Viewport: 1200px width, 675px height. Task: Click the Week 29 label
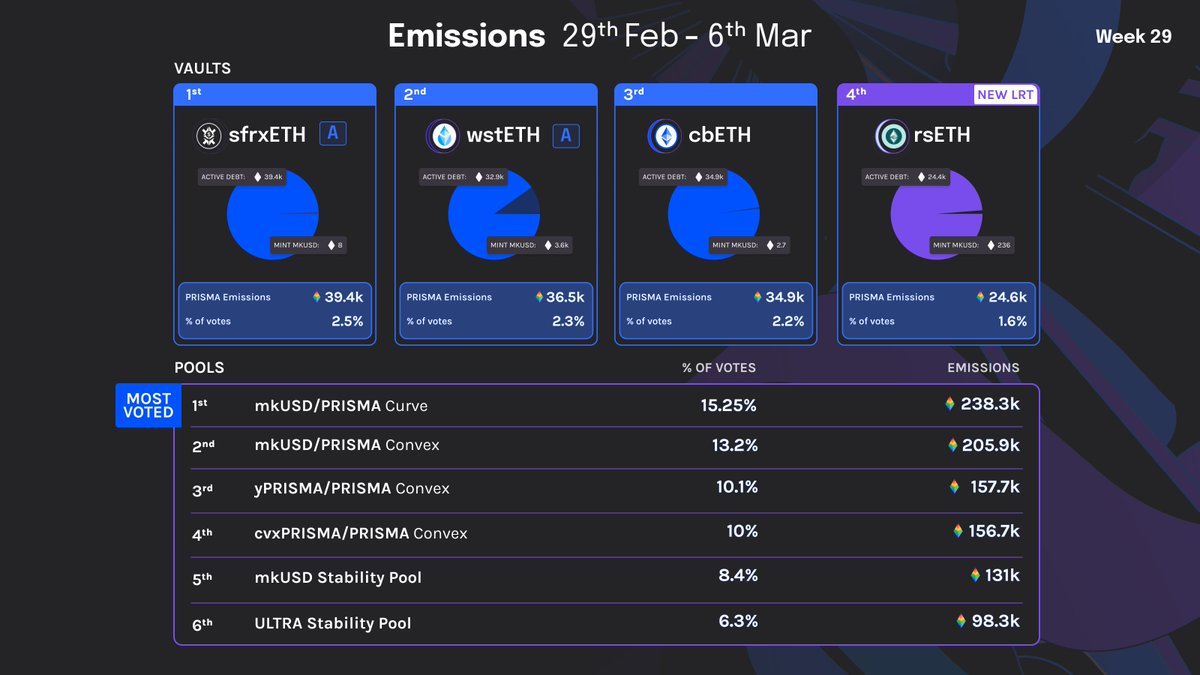(x=1133, y=36)
